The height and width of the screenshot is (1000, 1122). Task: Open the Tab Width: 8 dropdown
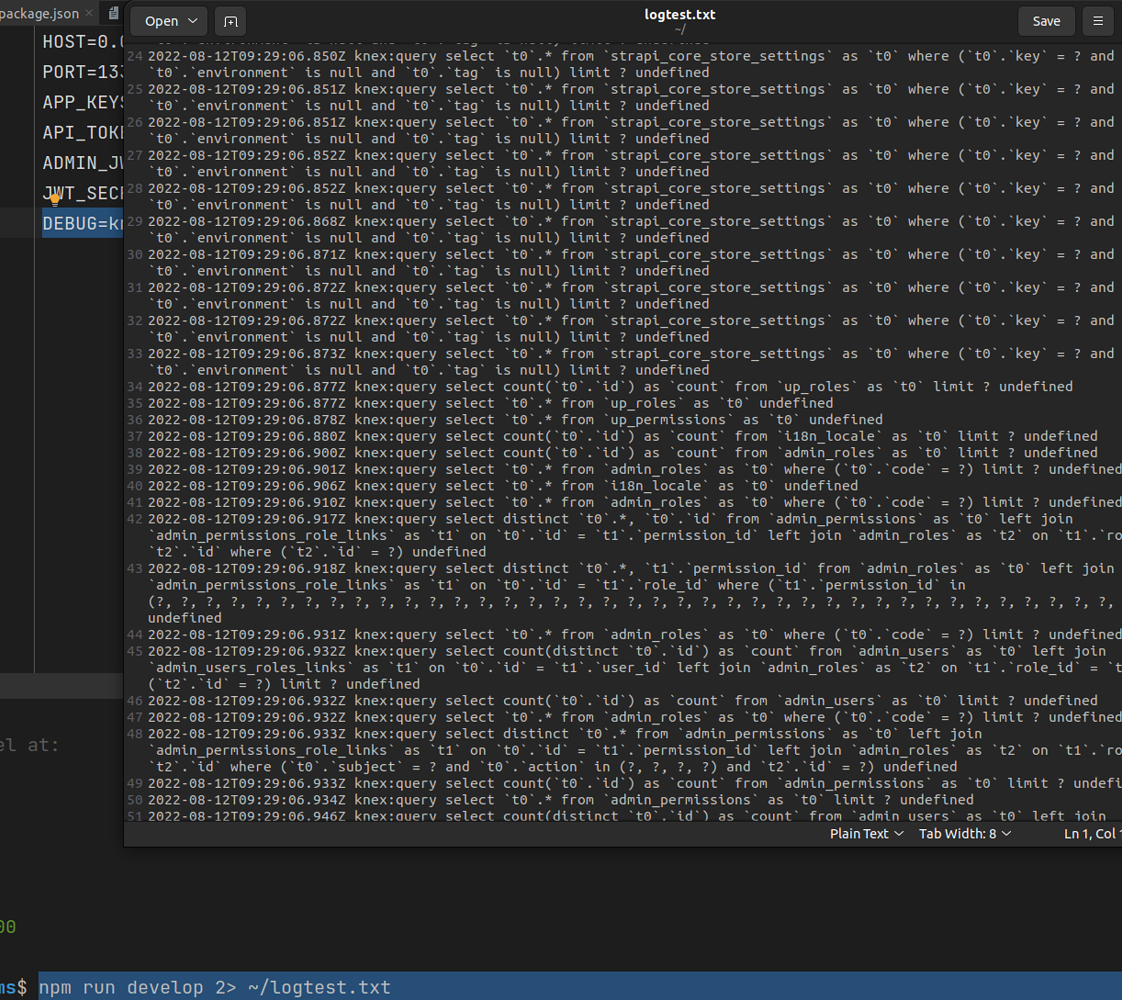coord(963,833)
